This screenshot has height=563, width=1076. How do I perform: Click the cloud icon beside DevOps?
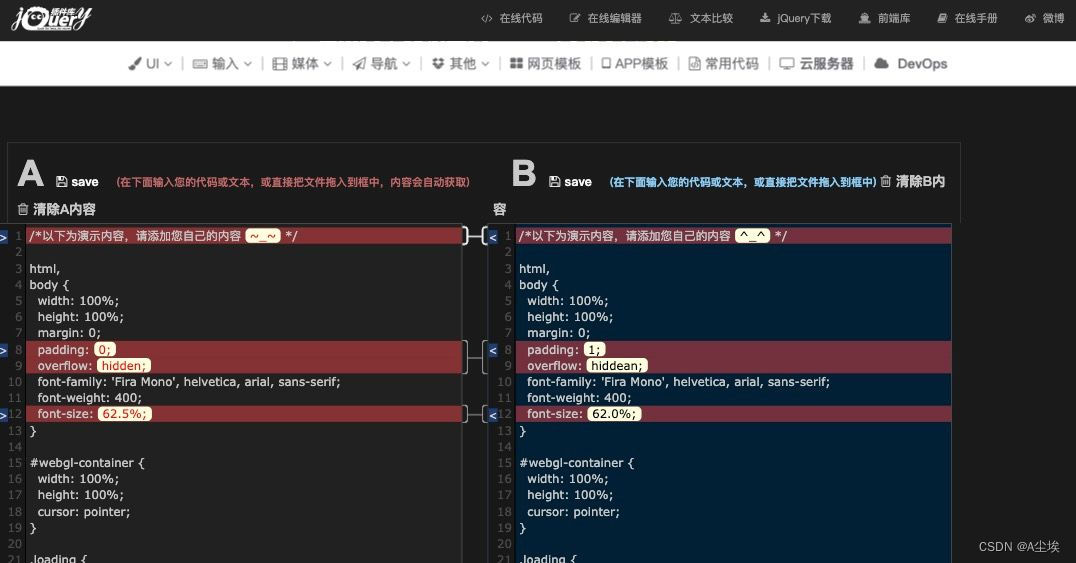click(881, 64)
